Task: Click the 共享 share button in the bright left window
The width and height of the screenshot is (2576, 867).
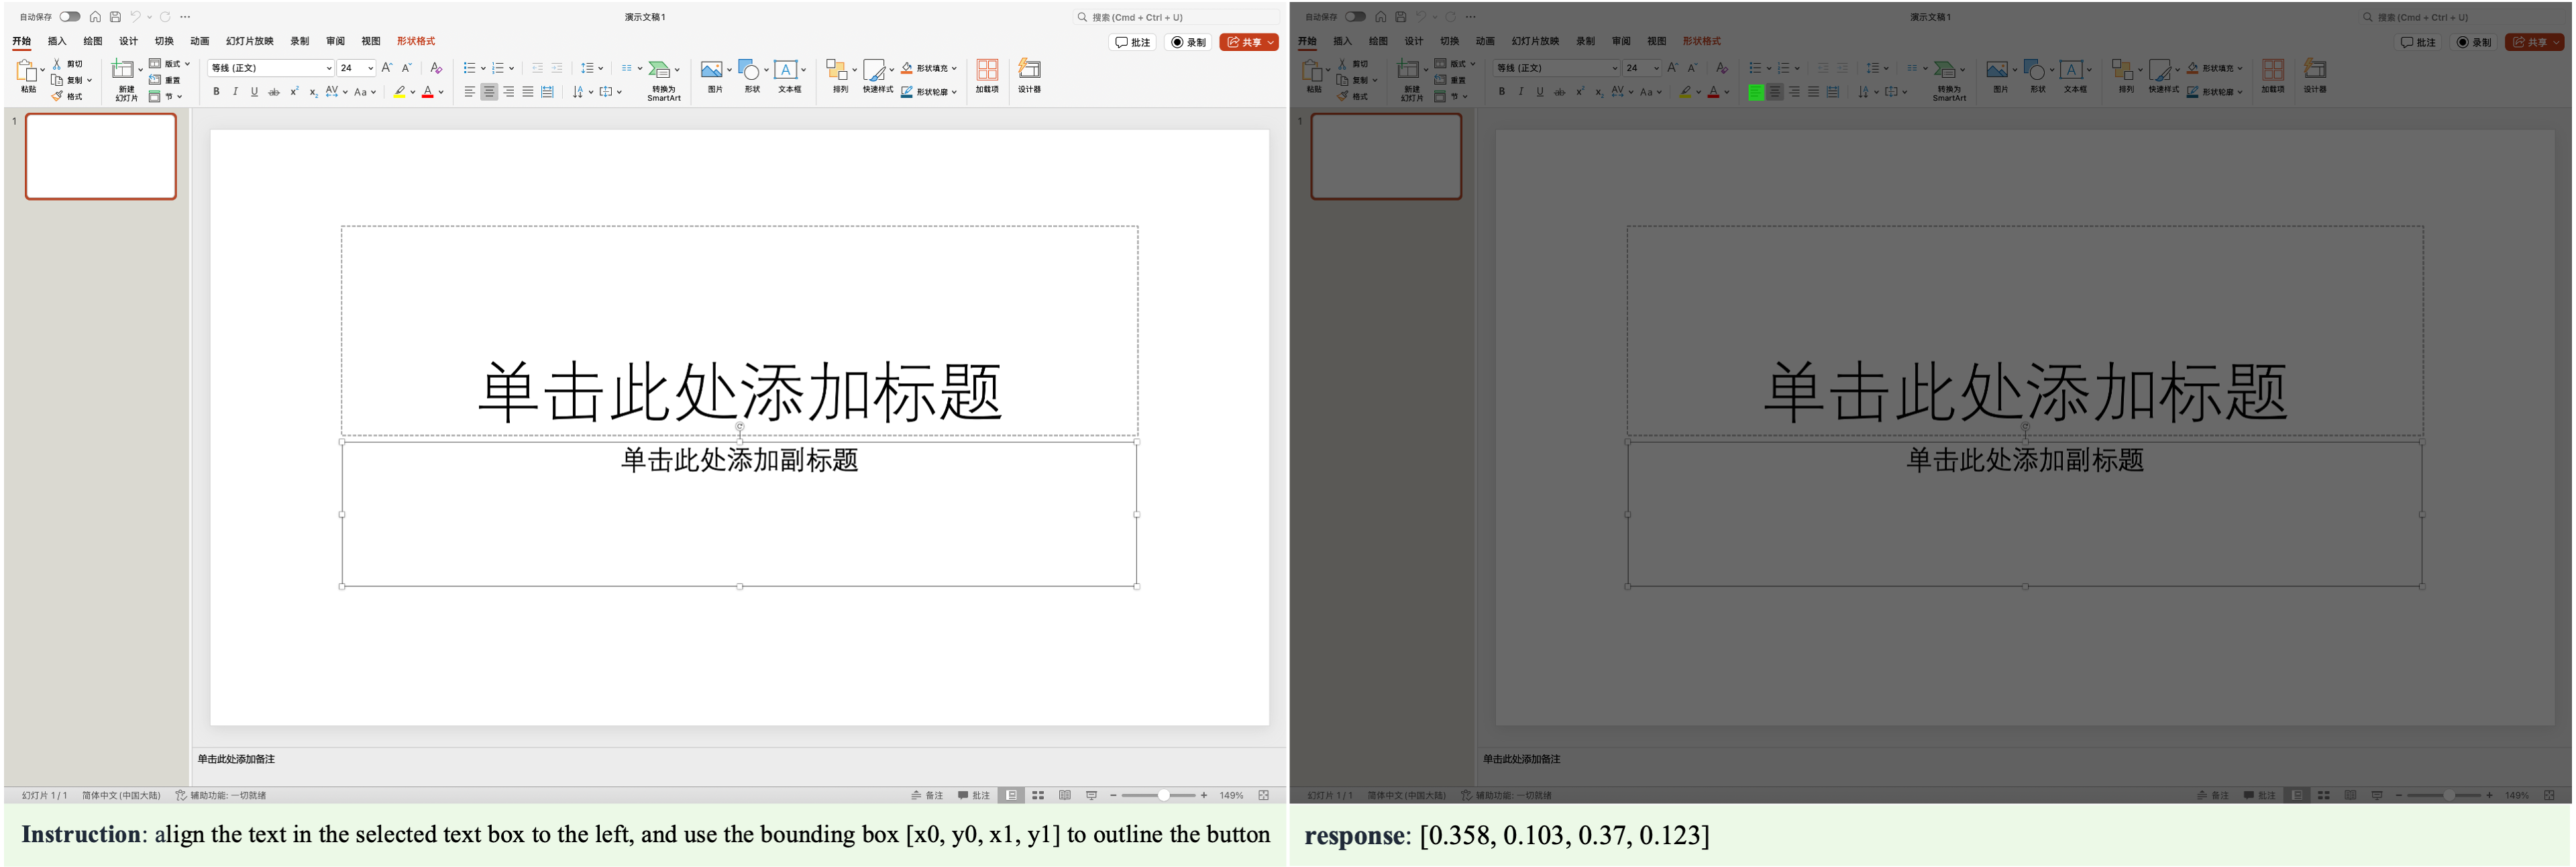Action: pyautogui.click(x=1249, y=42)
